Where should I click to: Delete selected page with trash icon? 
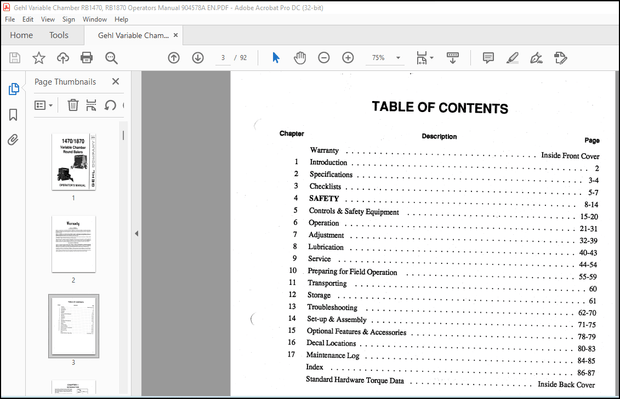(73, 105)
